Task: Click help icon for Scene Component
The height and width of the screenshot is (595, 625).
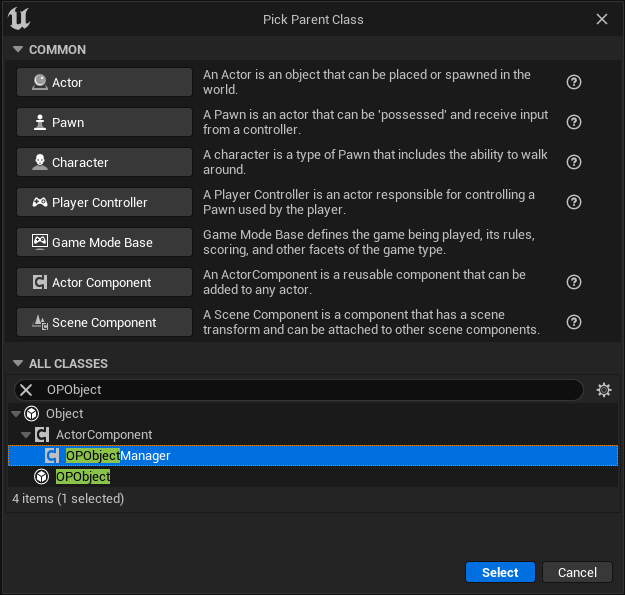Action: coord(574,322)
